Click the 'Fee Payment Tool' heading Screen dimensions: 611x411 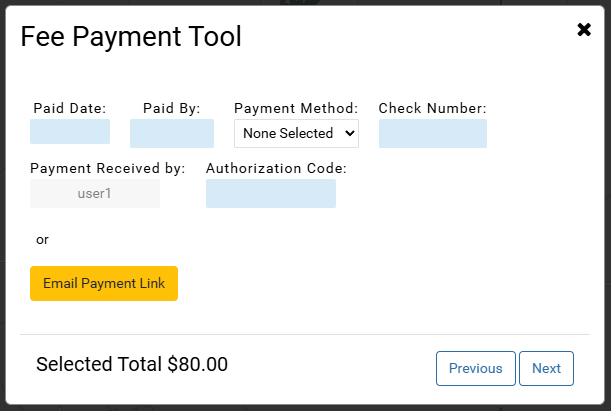point(131,38)
